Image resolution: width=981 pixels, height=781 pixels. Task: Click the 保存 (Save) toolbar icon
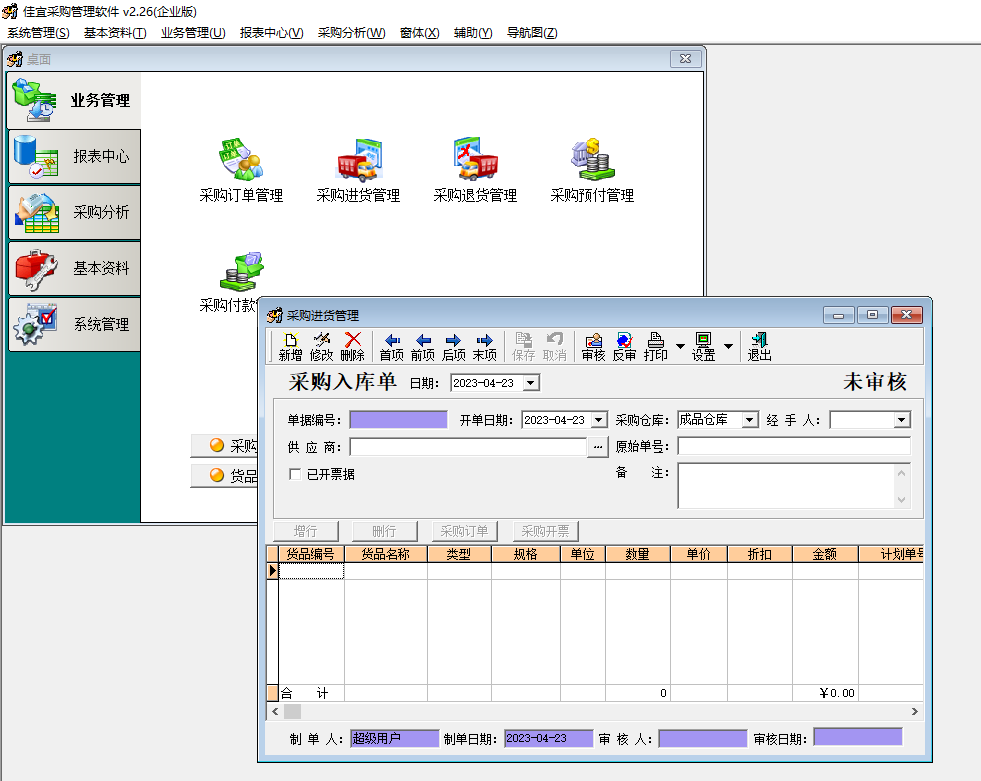tap(524, 347)
